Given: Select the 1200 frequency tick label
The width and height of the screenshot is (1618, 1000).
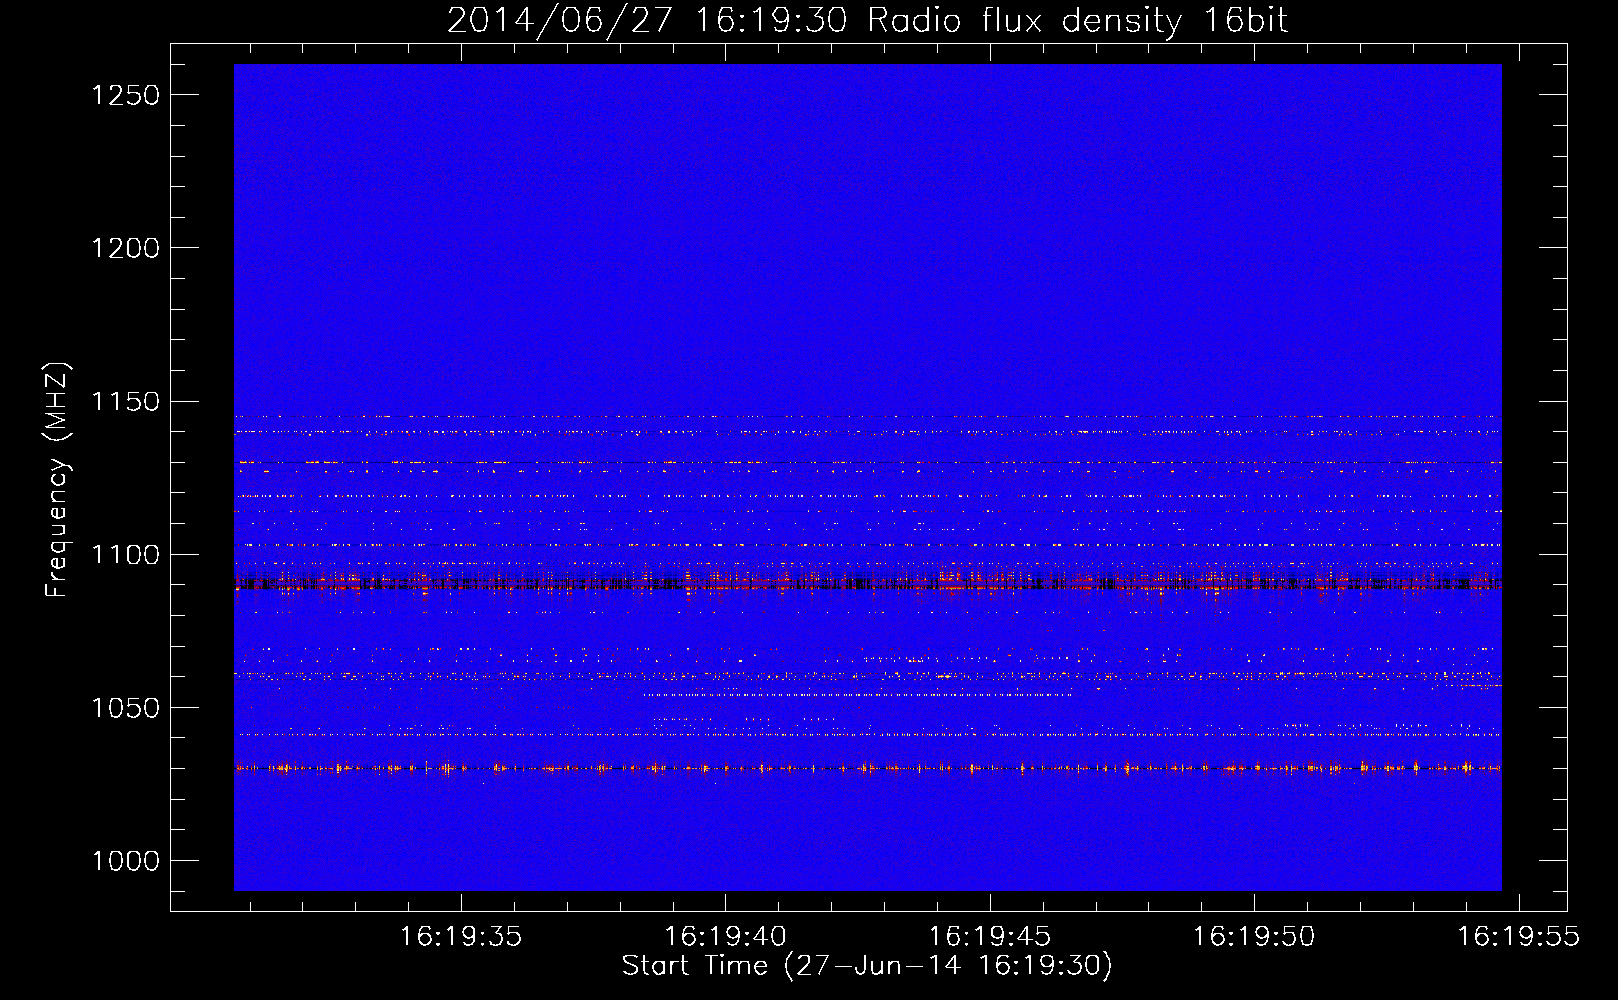Looking at the screenshot, I should pos(125,248).
